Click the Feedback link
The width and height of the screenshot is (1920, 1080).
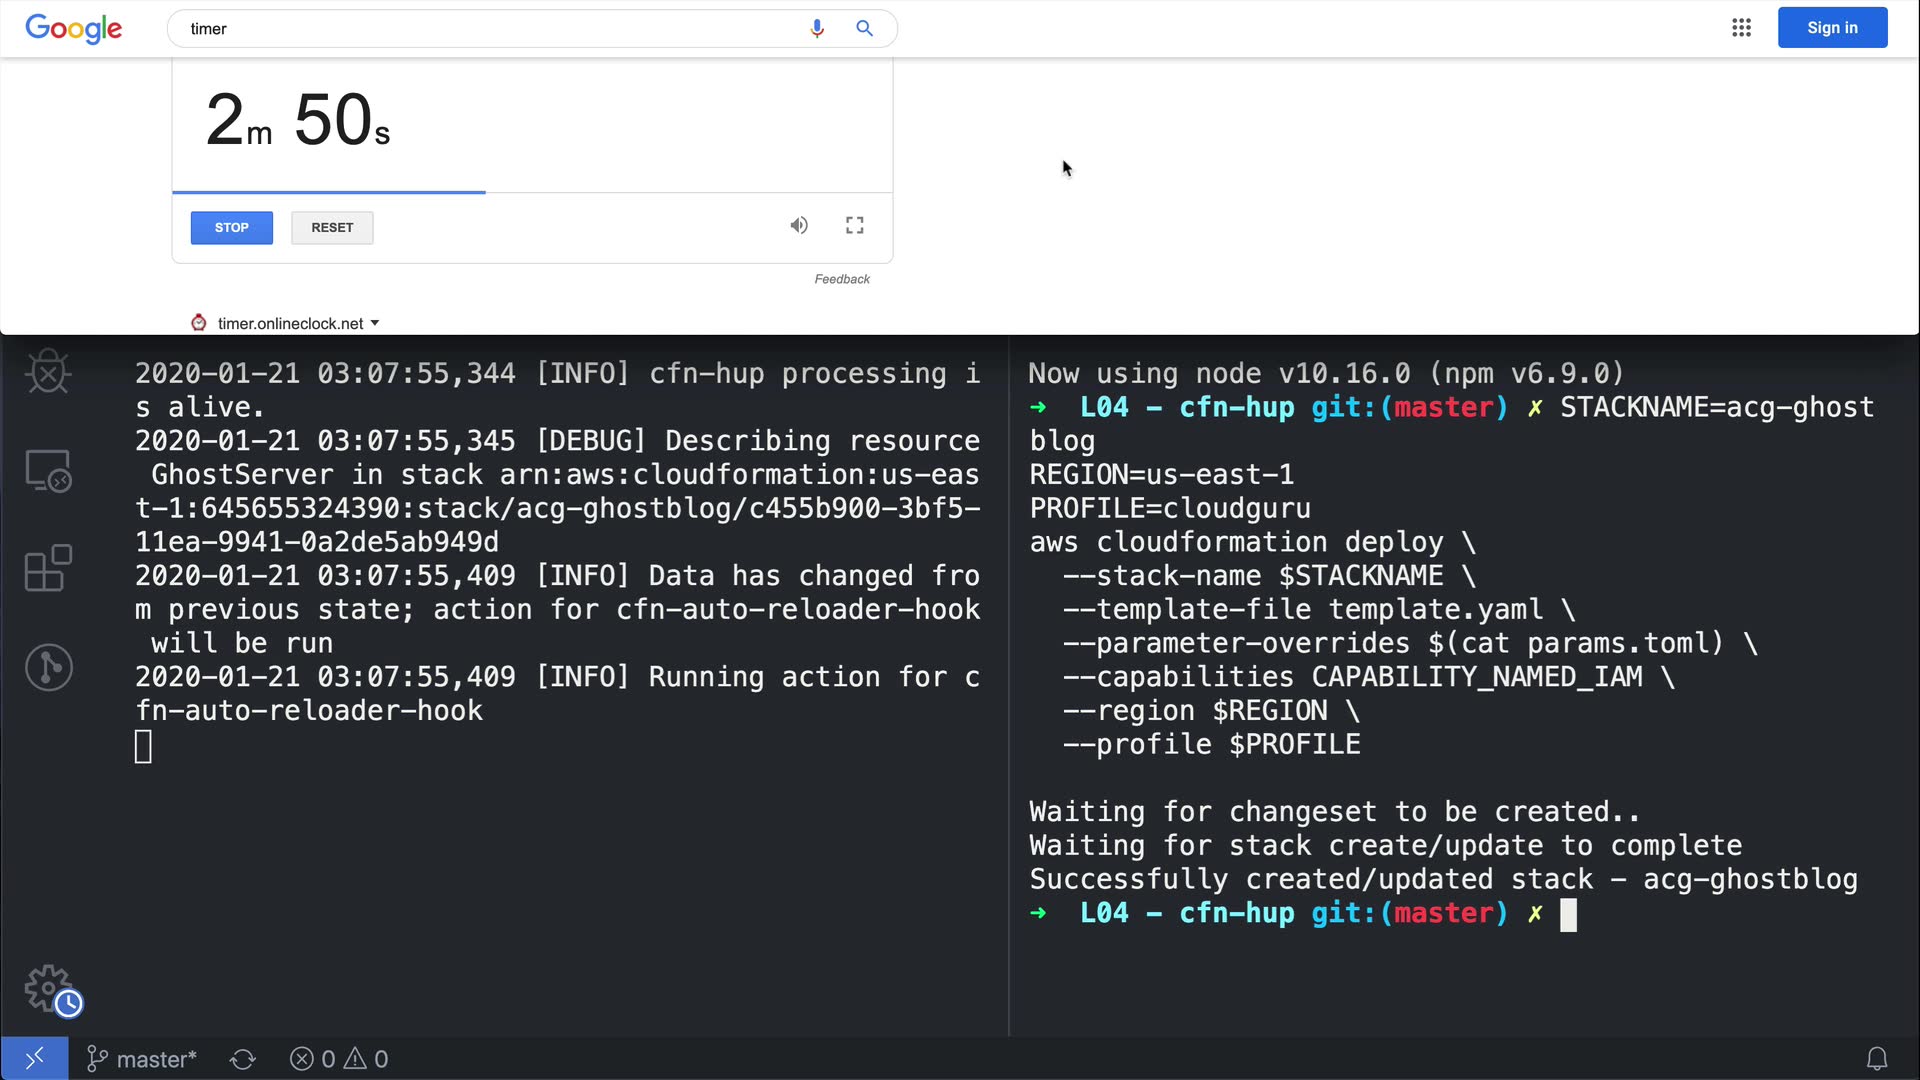(841, 279)
